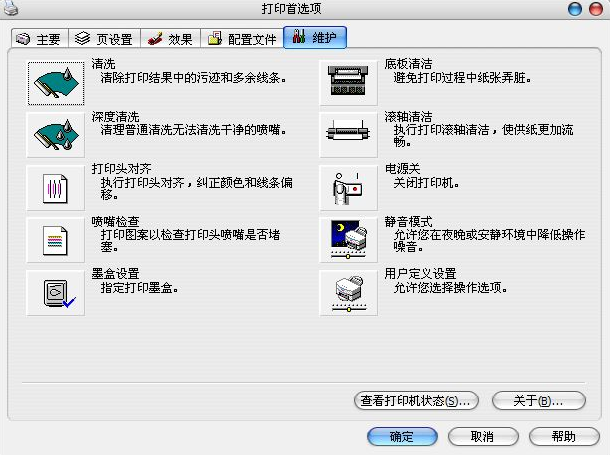Click the 查看打印机状态 button

(x=416, y=401)
